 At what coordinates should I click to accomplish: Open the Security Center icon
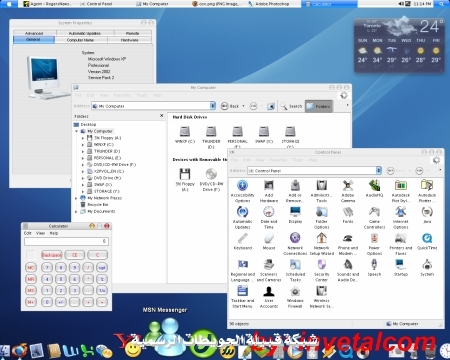(321, 270)
